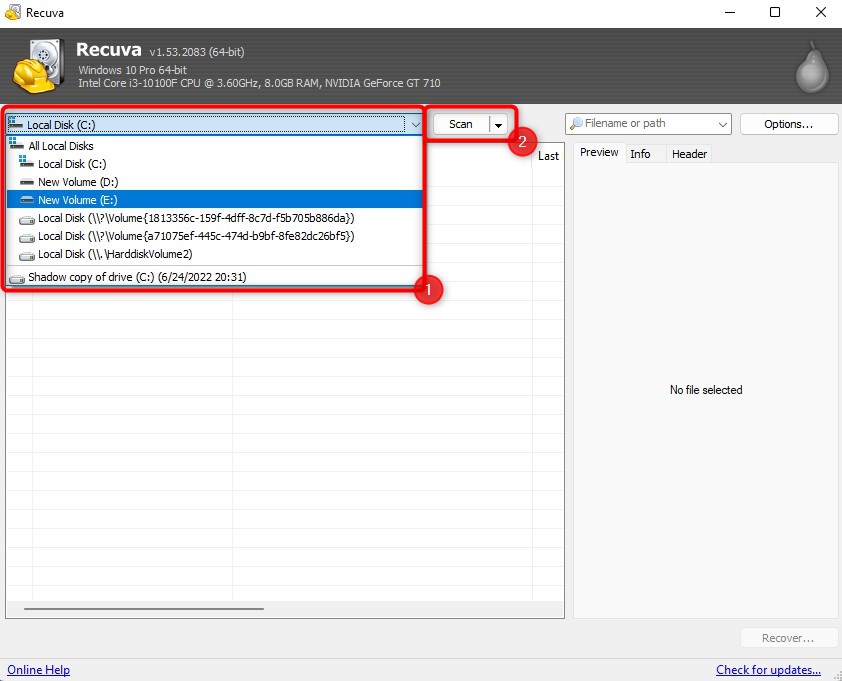Click the Last column header

[x=548, y=156]
